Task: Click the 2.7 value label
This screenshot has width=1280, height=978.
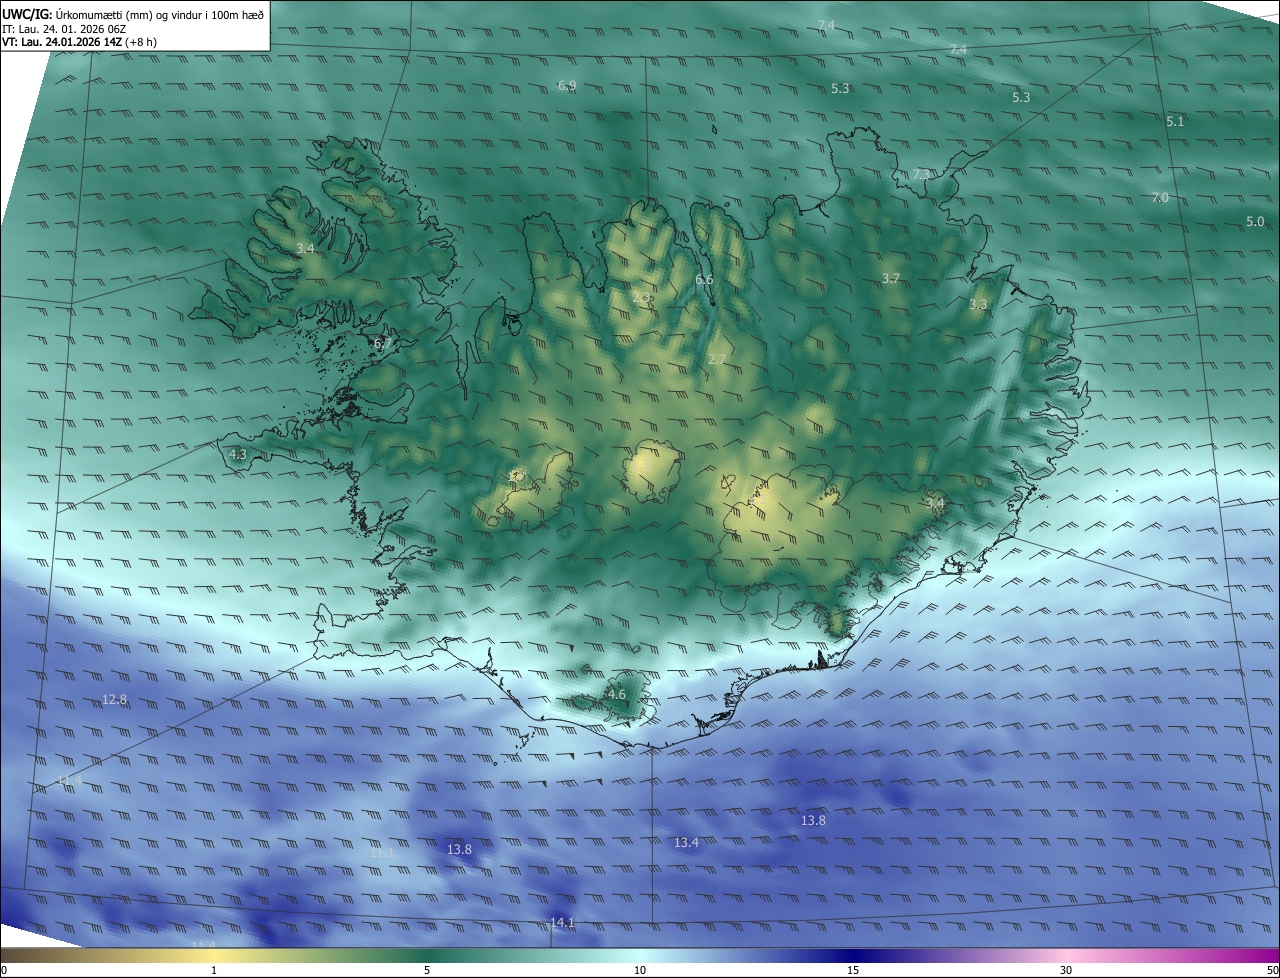Action: pos(716,359)
